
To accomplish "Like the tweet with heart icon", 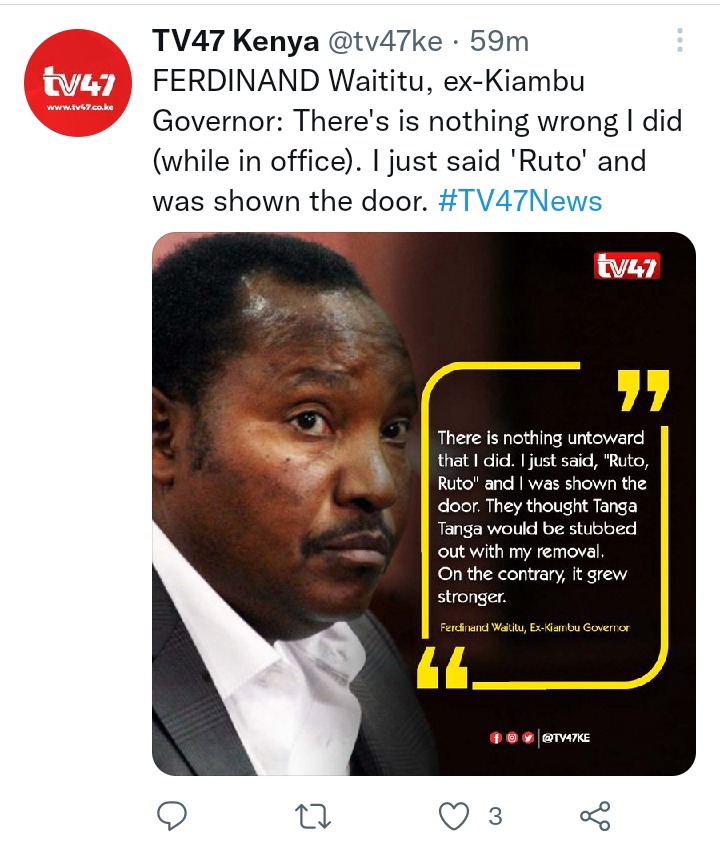I will point(454,817).
